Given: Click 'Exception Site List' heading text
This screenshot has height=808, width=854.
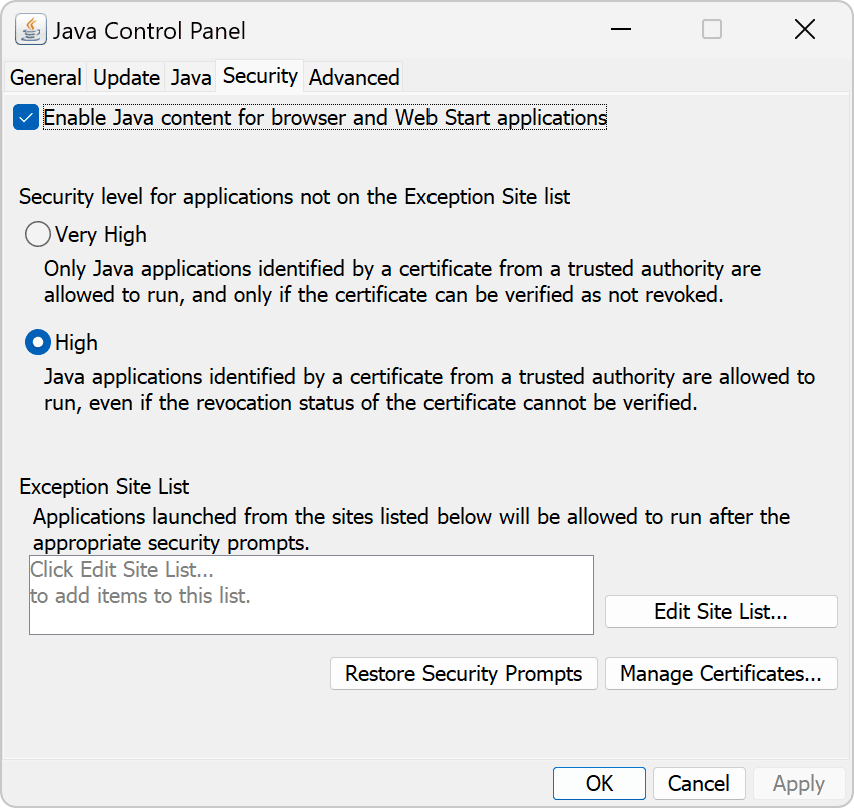Looking at the screenshot, I should click(104, 486).
